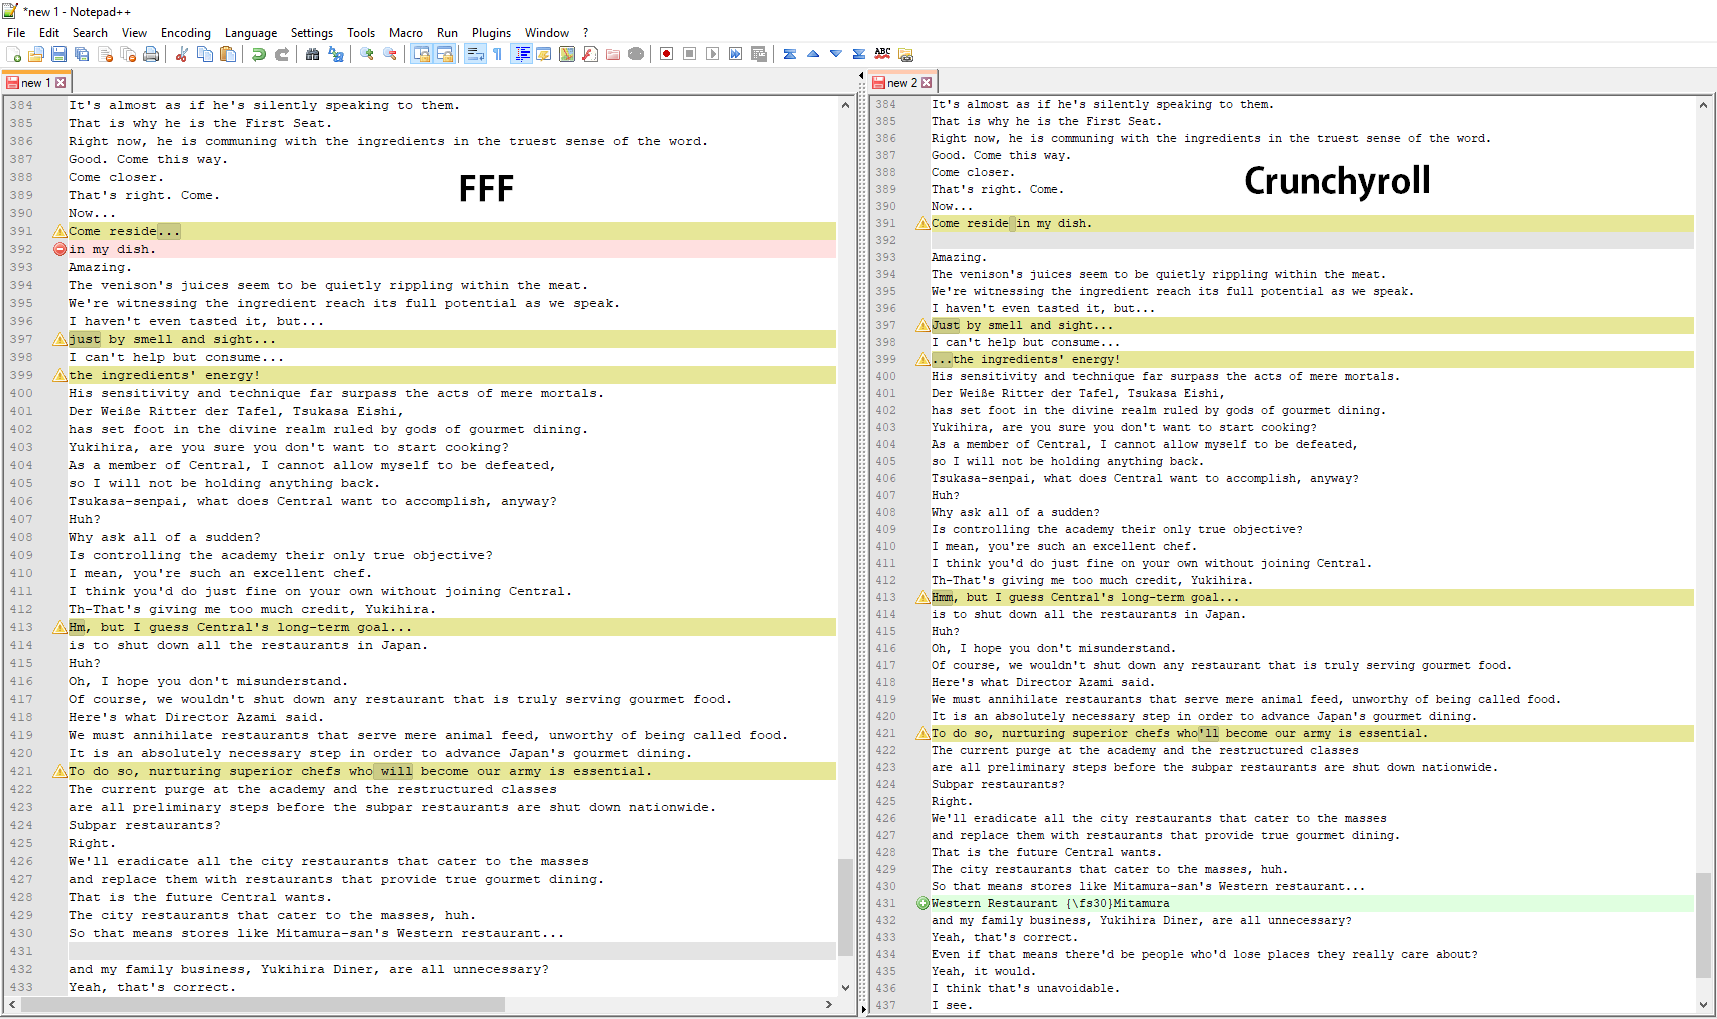This screenshot has width=1717, height=1019.
Task: Undo the last edit
Action: pyautogui.click(x=259, y=54)
